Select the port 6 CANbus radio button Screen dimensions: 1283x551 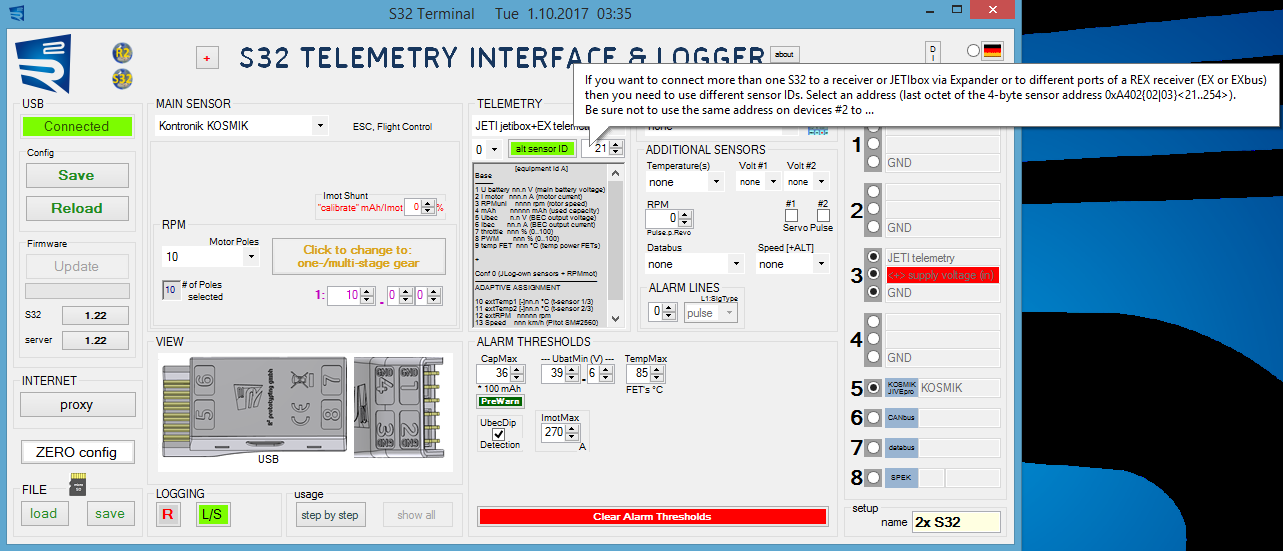tap(873, 418)
